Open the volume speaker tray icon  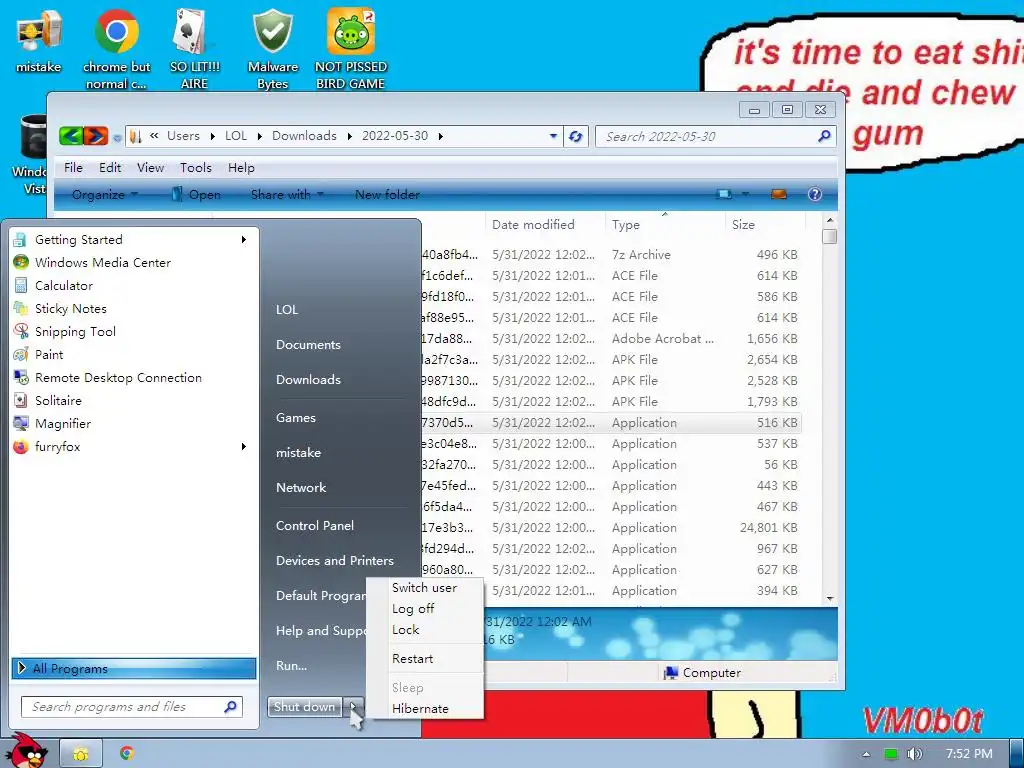(x=914, y=754)
